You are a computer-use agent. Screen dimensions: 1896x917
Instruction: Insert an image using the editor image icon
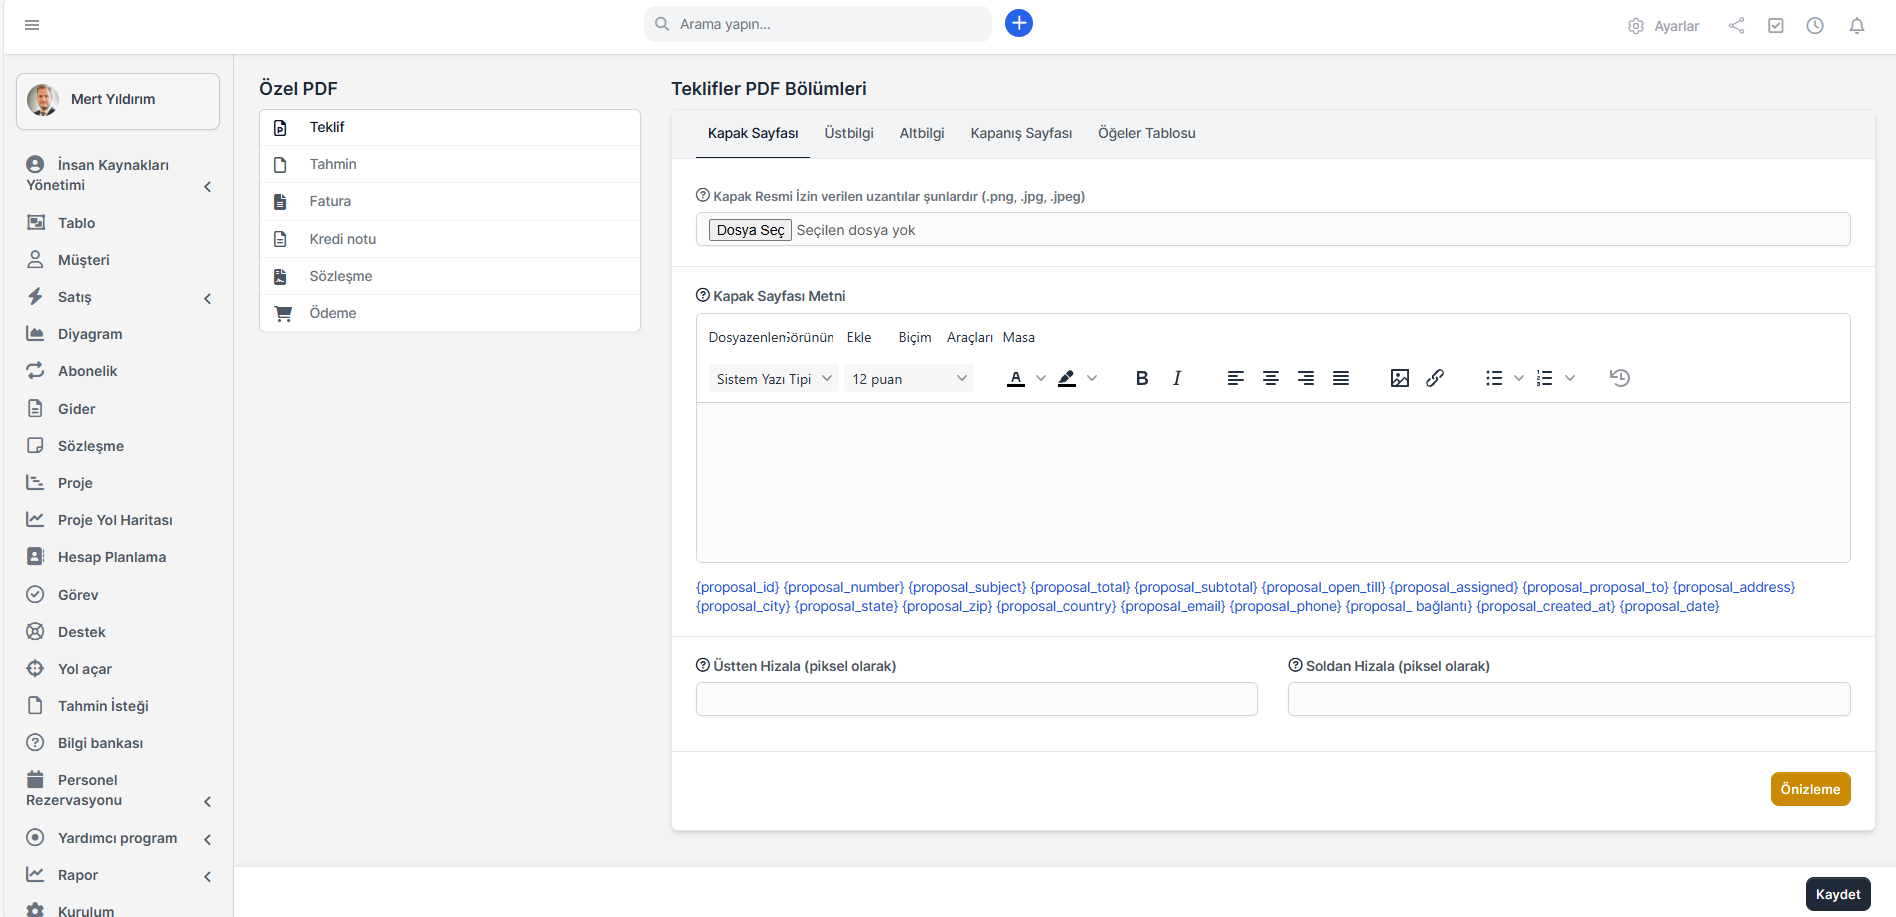coord(1399,378)
